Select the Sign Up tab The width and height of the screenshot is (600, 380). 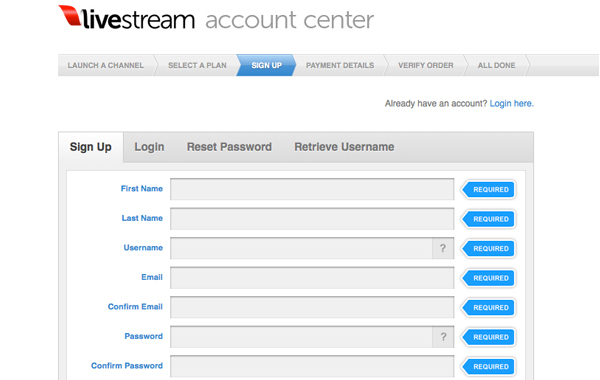91,147
